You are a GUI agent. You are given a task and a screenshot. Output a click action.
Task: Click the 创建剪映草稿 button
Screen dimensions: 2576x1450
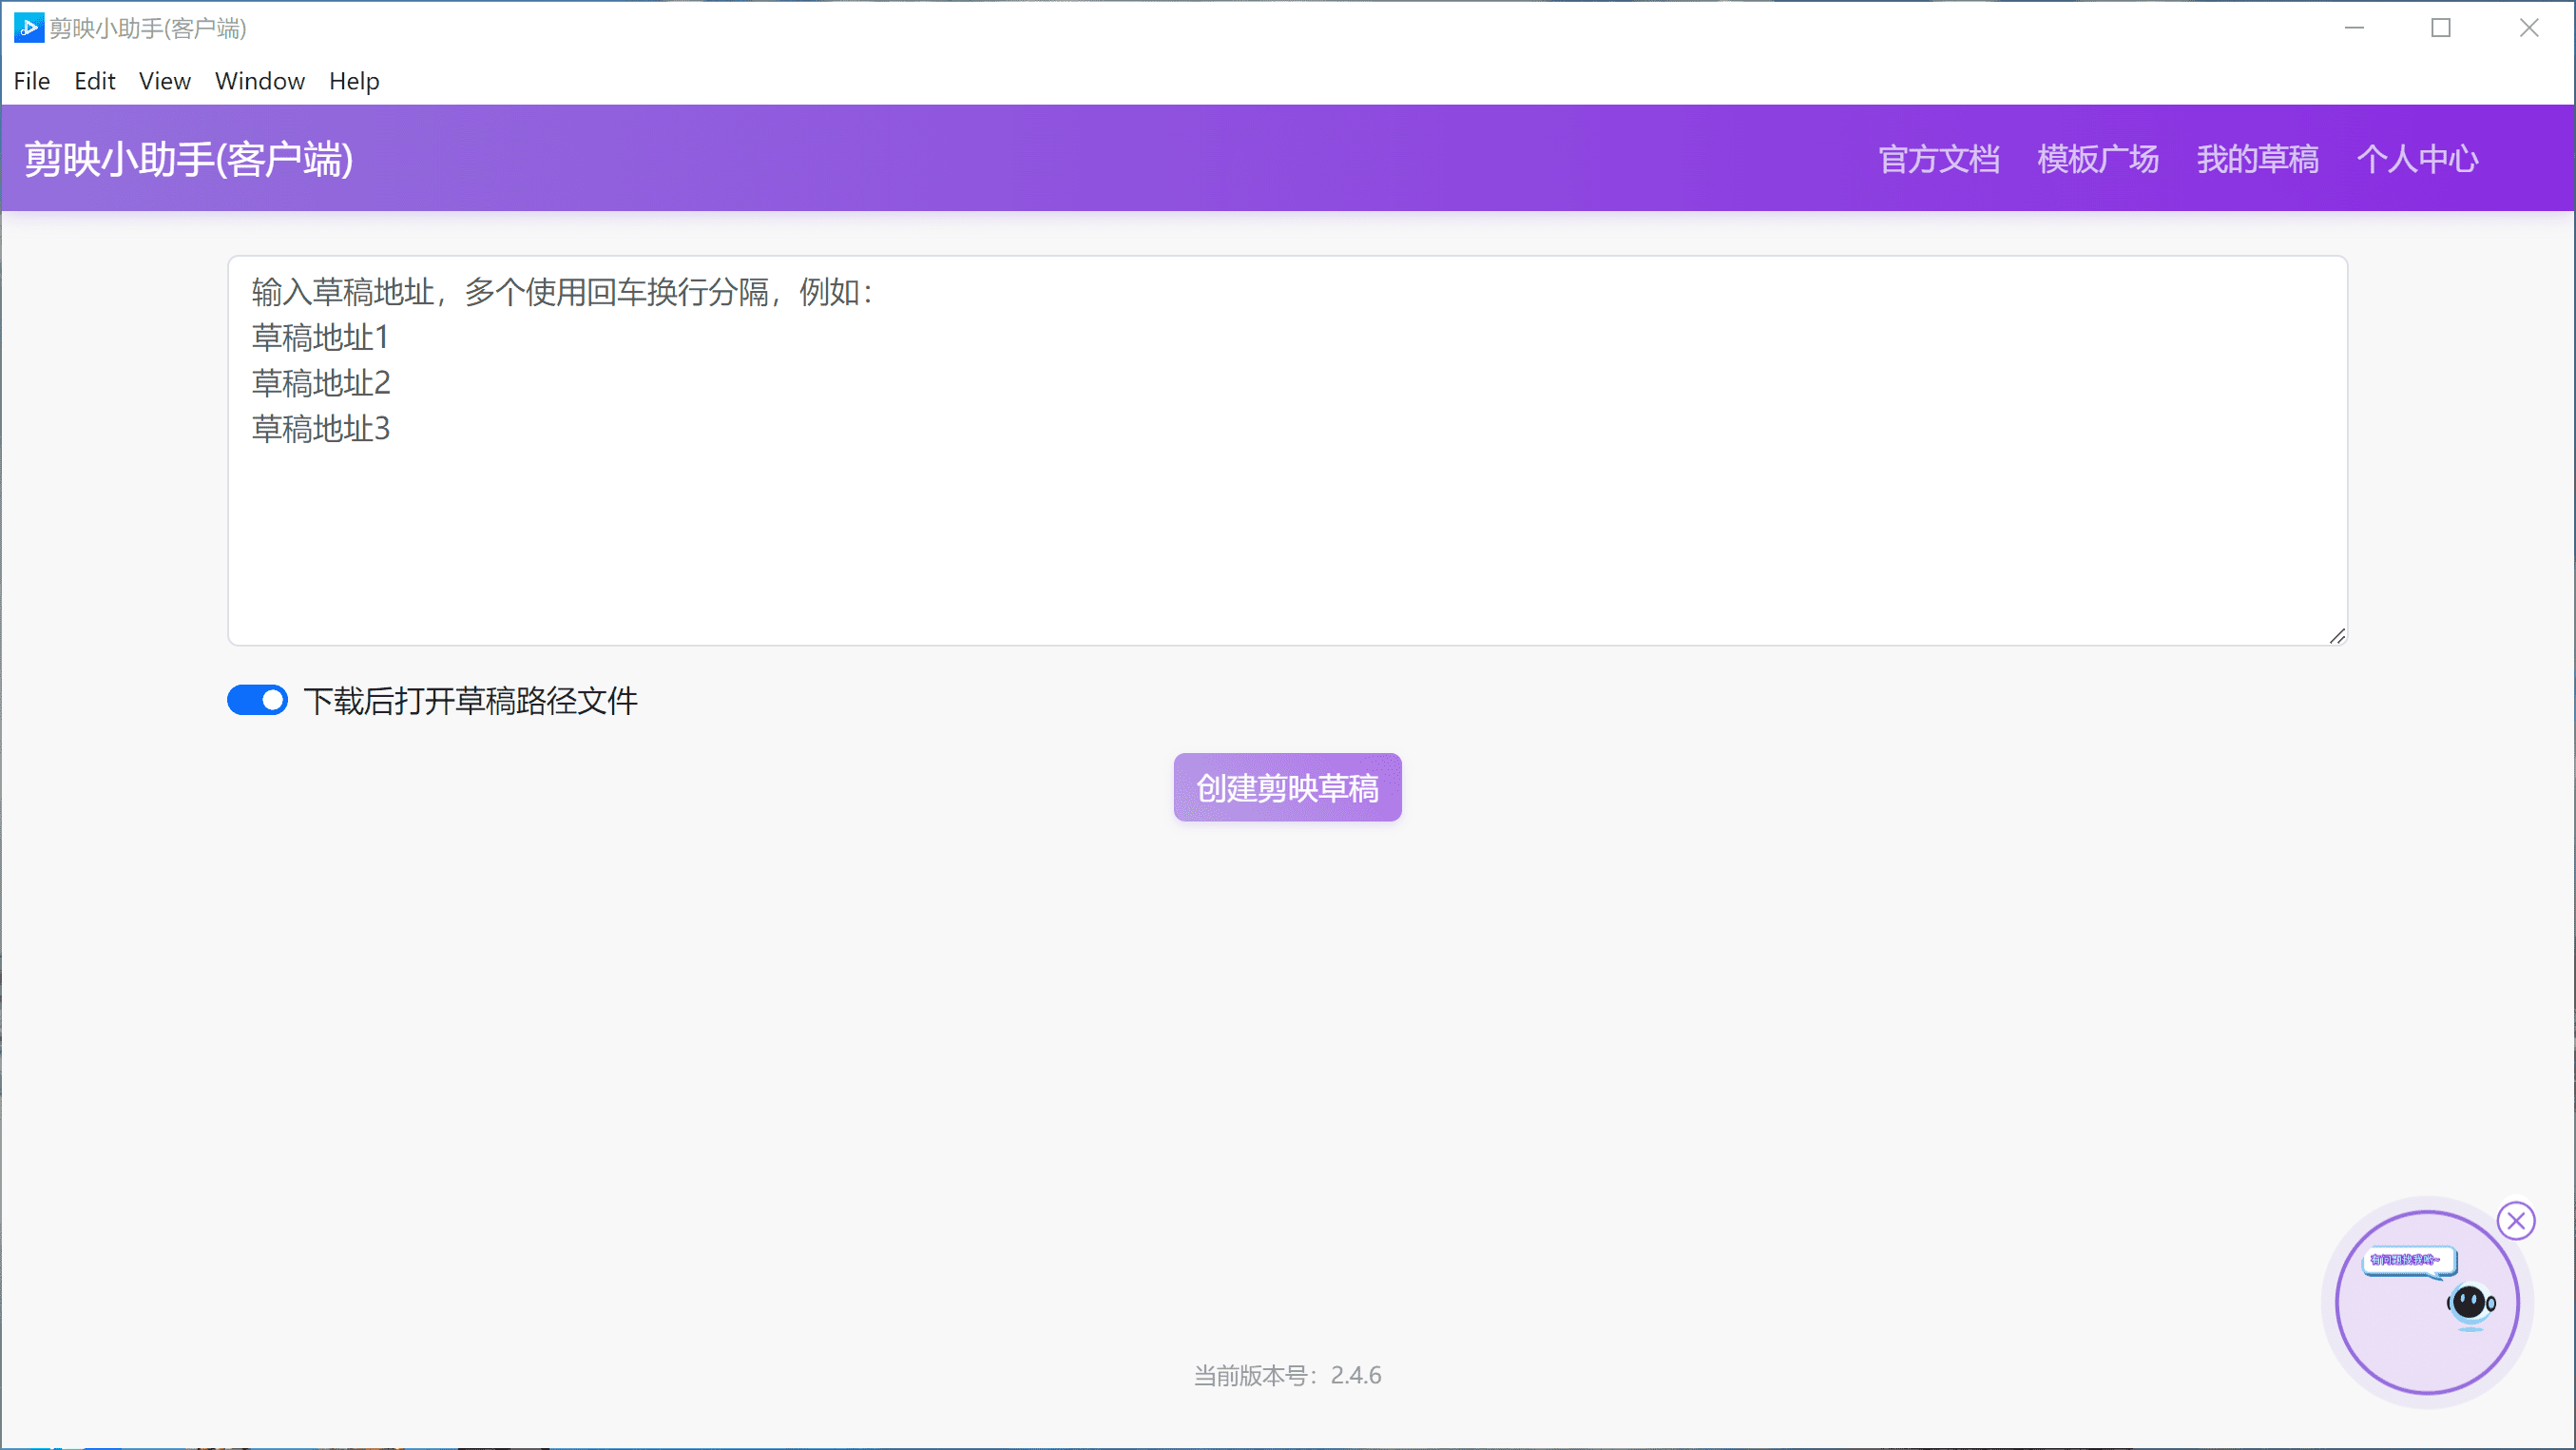pyautogui.click(x=1287, y=788)
